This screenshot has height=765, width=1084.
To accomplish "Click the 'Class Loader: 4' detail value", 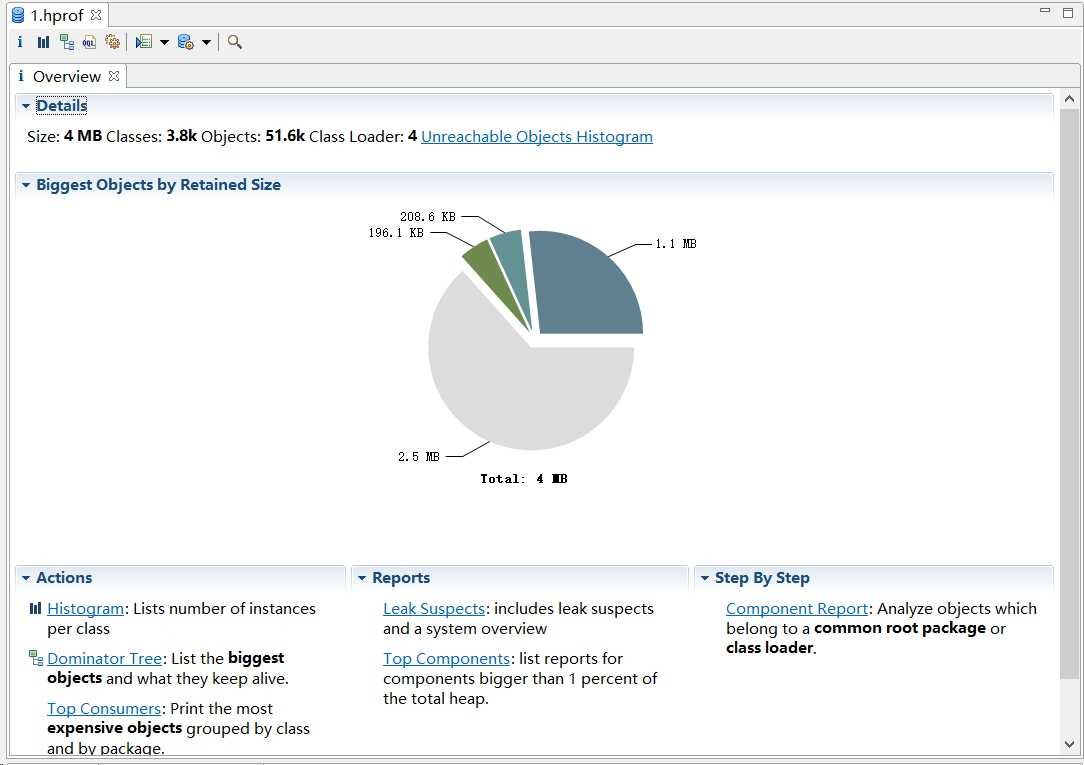I will pyautogui.click(x=363, y=136).
